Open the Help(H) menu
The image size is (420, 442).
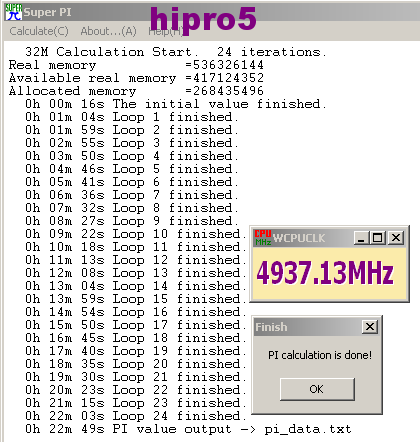[x=166, y=31]
